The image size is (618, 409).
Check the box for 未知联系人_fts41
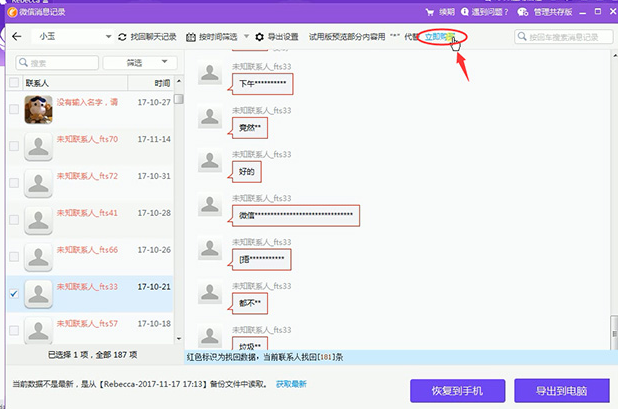14,220
